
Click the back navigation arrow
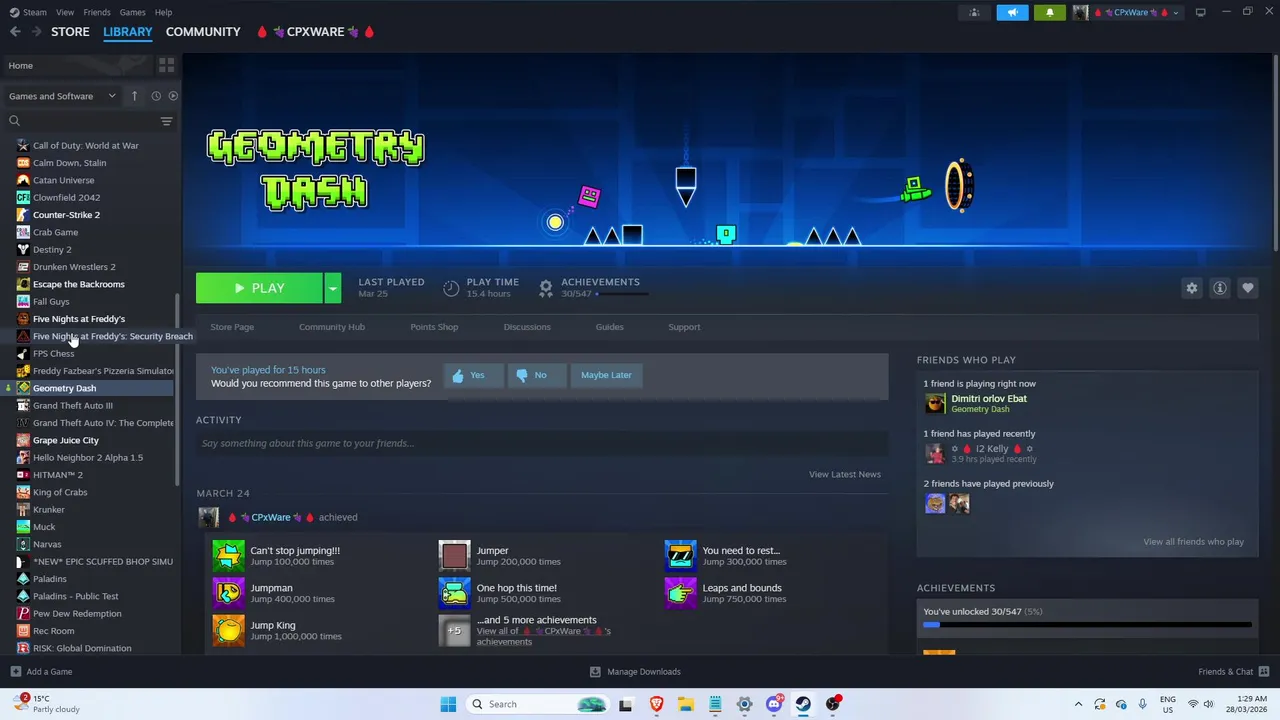tap(15, 32)
